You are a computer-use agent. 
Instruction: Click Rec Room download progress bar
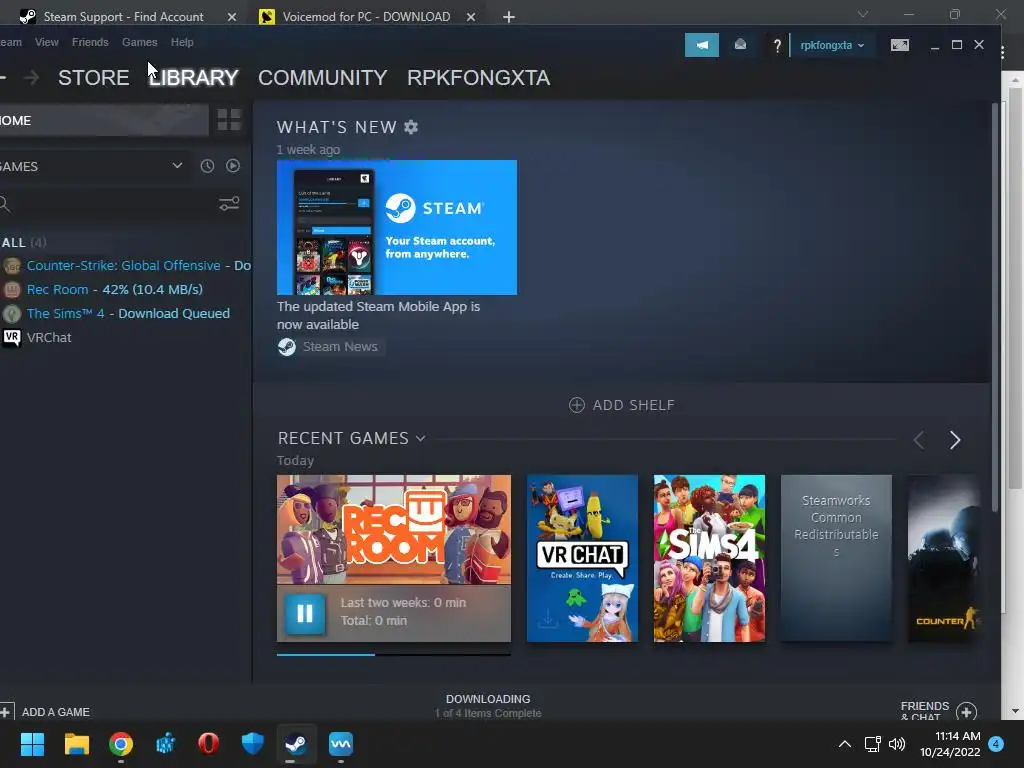point(394,654)
